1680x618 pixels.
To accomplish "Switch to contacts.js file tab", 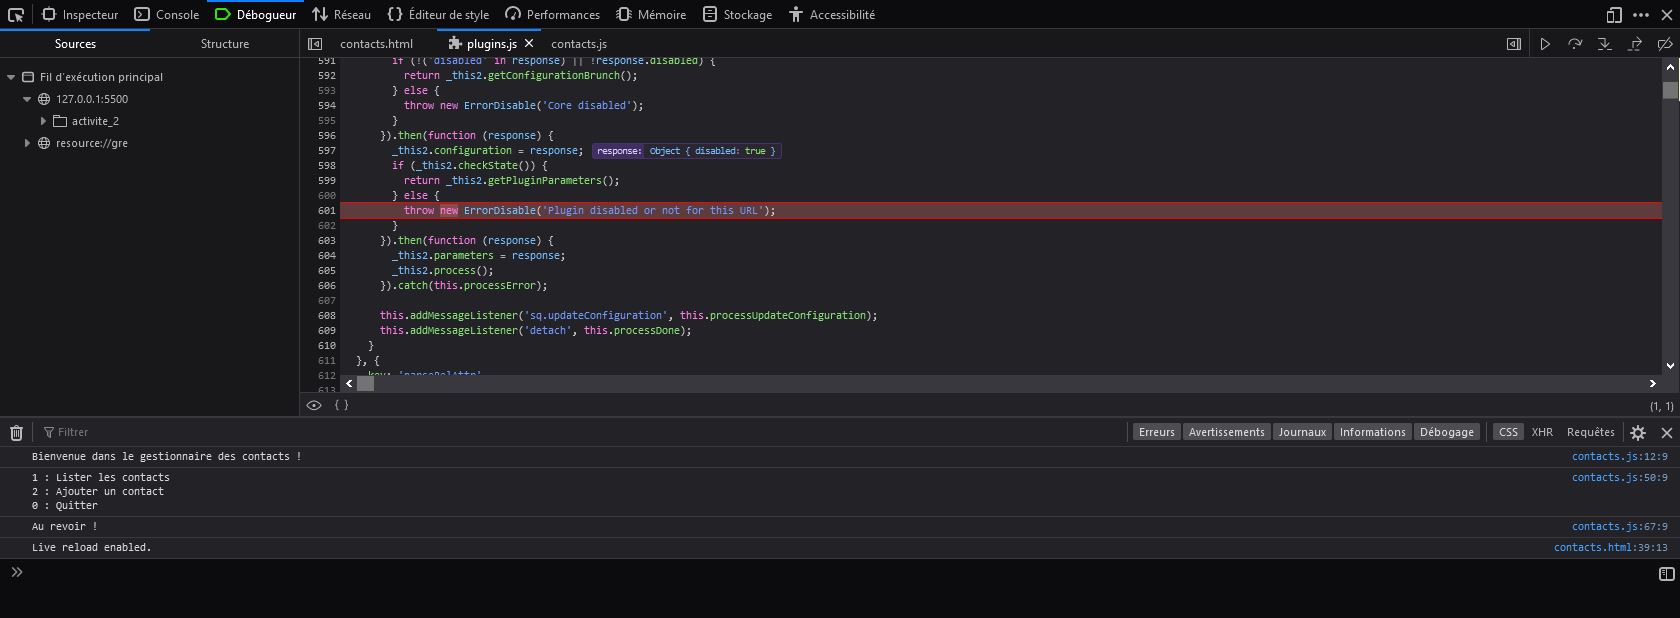I will coord(579,44).
